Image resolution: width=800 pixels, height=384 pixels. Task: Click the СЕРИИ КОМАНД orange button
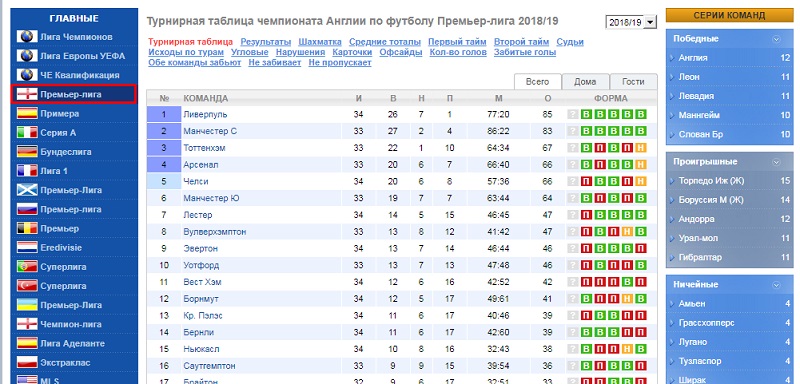729,15
